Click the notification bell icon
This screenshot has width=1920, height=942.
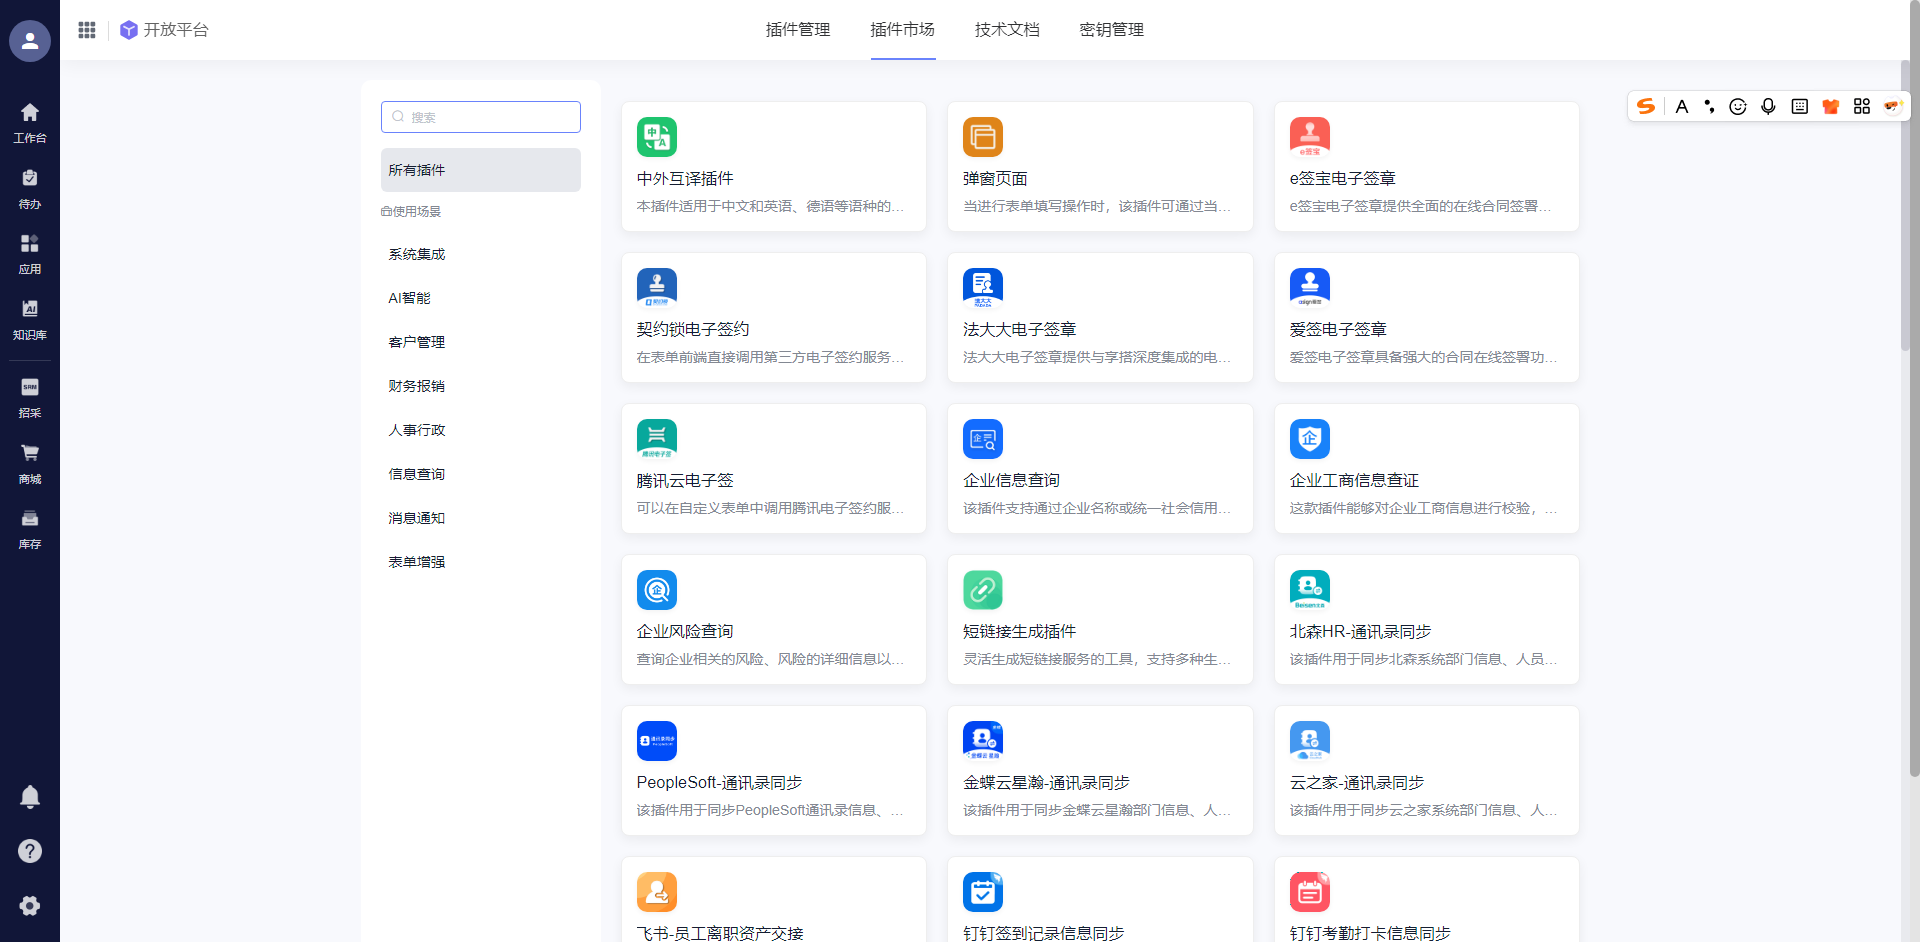click(x=30, y=797)
